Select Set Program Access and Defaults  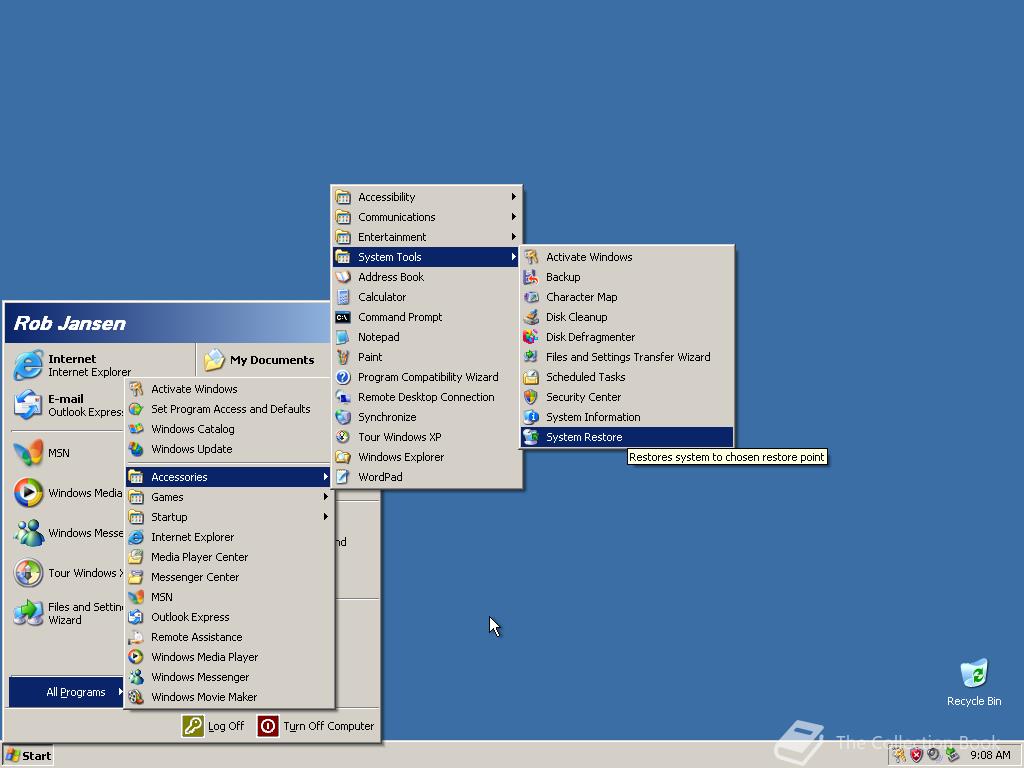[229, 409]
